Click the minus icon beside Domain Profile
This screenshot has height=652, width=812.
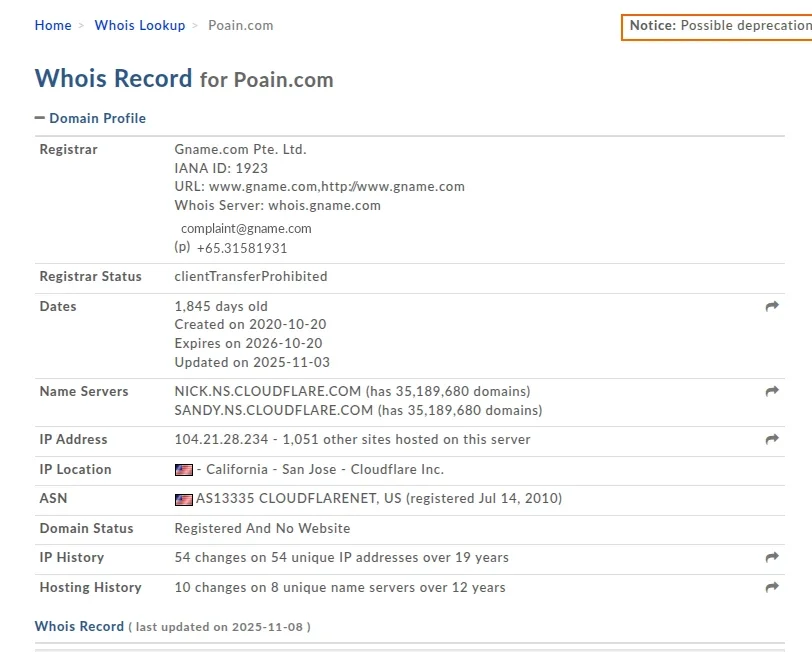point(40,118)
